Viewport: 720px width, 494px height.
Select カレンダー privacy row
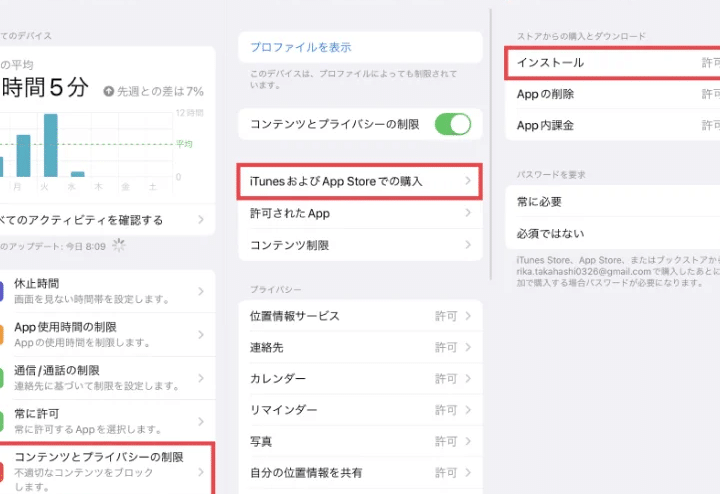(360, 379)
